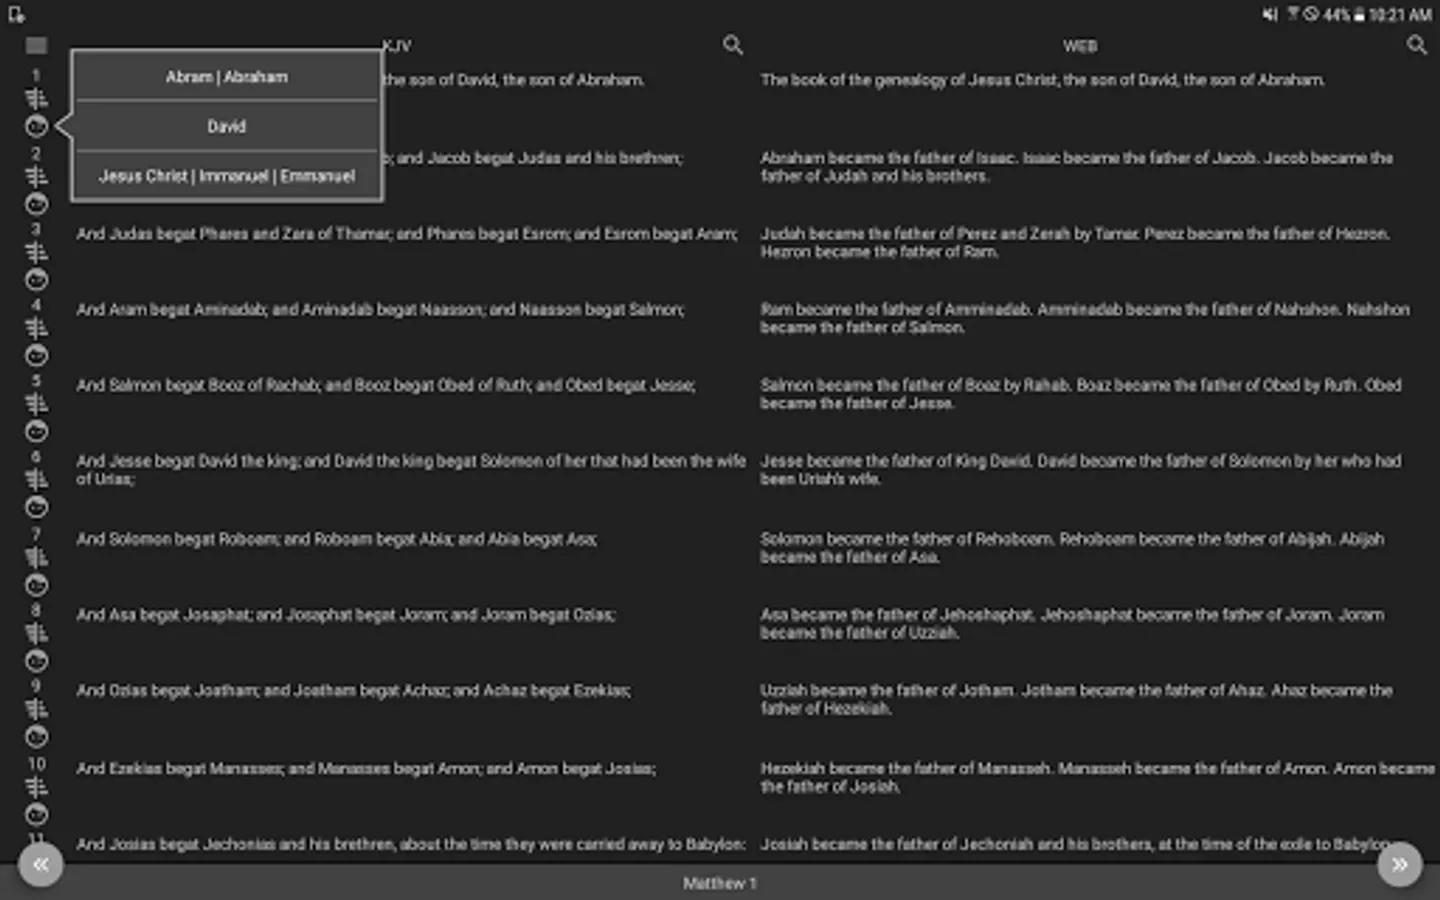Viewport: 1440px width, 900px height.
Task: Select WEB verse 'Jesse became the father of King David'
Action: point(1081,470)
